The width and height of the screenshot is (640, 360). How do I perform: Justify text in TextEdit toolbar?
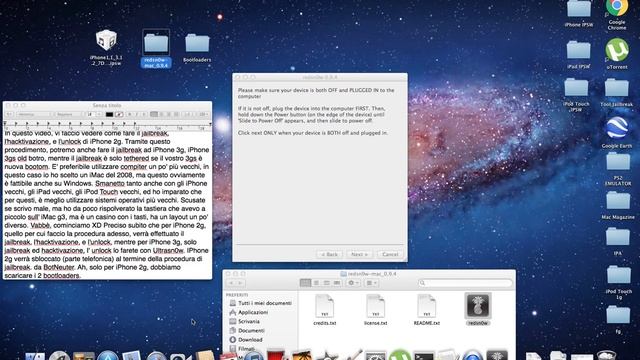[176, 114]
